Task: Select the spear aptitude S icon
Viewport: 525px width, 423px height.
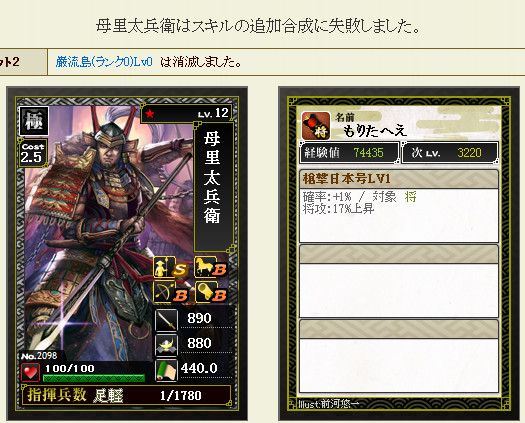Action: (171, 267)
